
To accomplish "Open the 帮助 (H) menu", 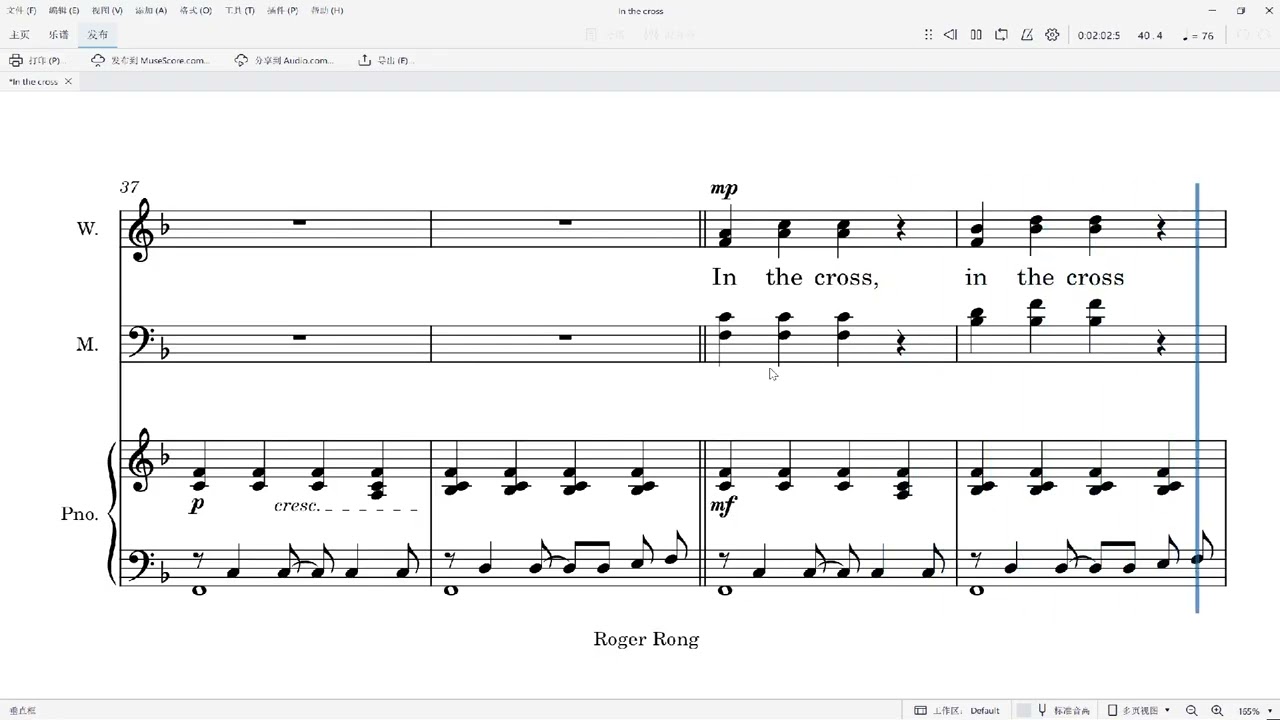I will 327,10.
